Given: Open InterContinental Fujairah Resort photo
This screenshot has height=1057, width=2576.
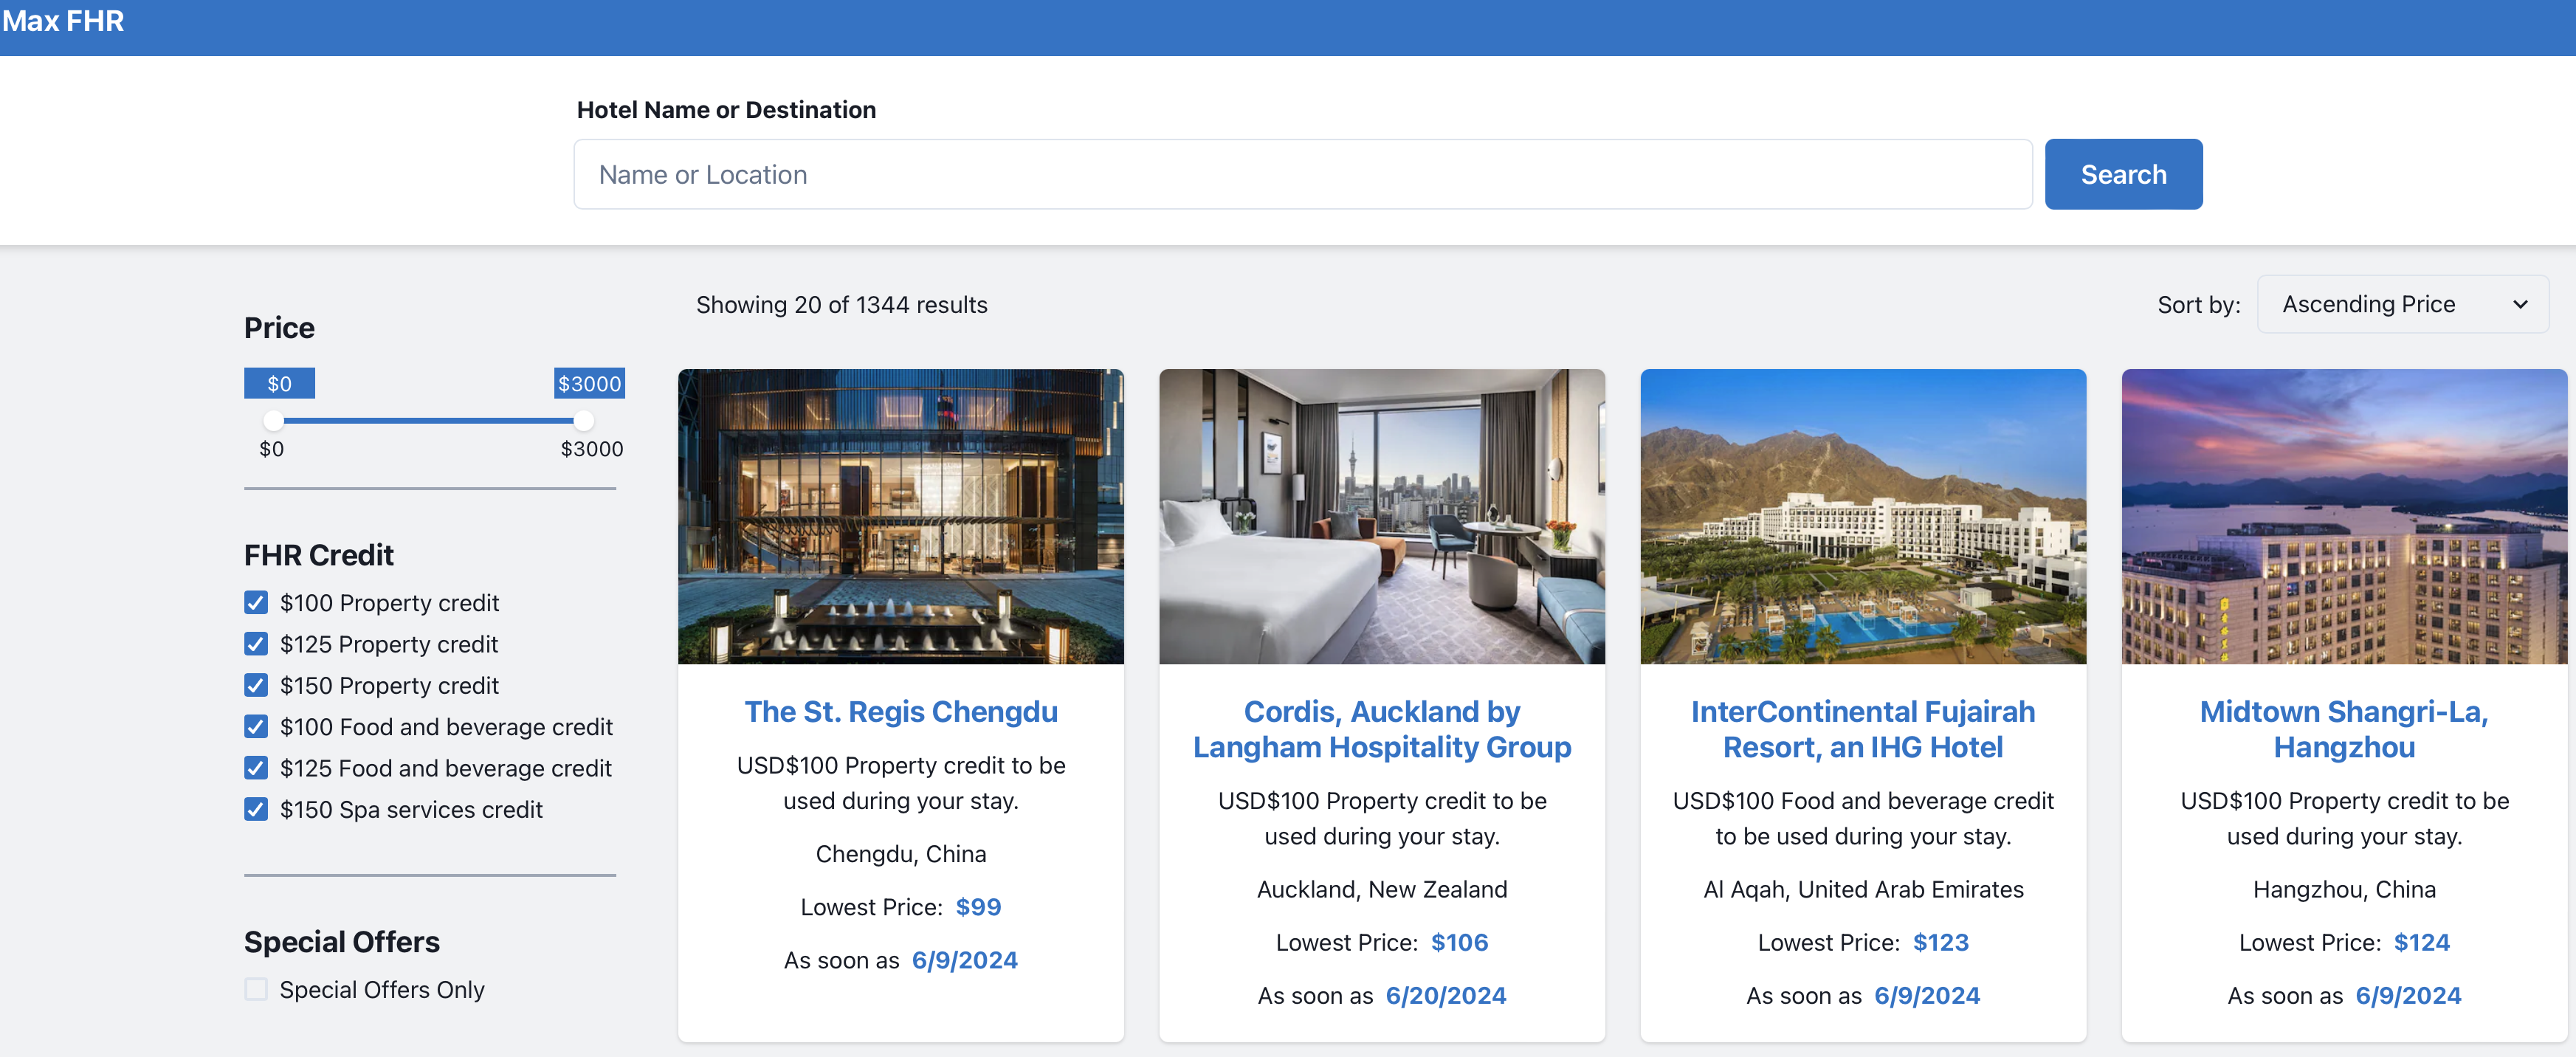Looking at the screenshot, I should 1862,516.
